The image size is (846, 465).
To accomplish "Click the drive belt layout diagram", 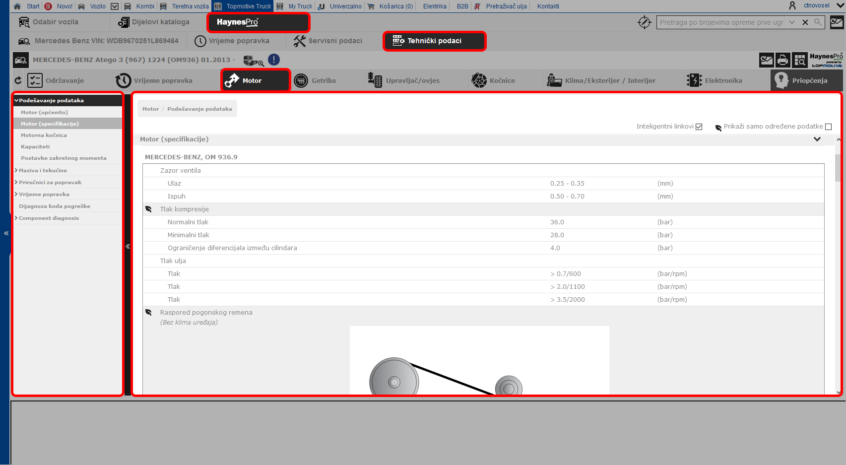I will pyautogui.click(x=479, y=360).
